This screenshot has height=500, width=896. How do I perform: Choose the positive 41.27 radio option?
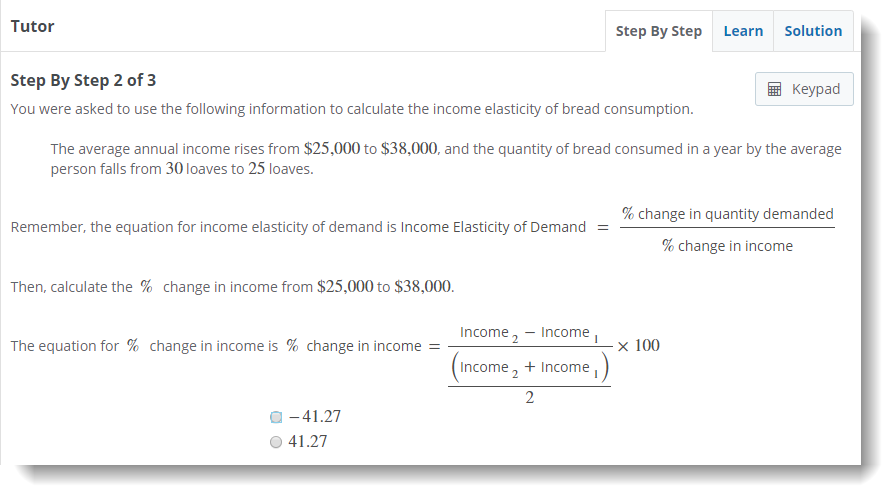click(277, 442)
